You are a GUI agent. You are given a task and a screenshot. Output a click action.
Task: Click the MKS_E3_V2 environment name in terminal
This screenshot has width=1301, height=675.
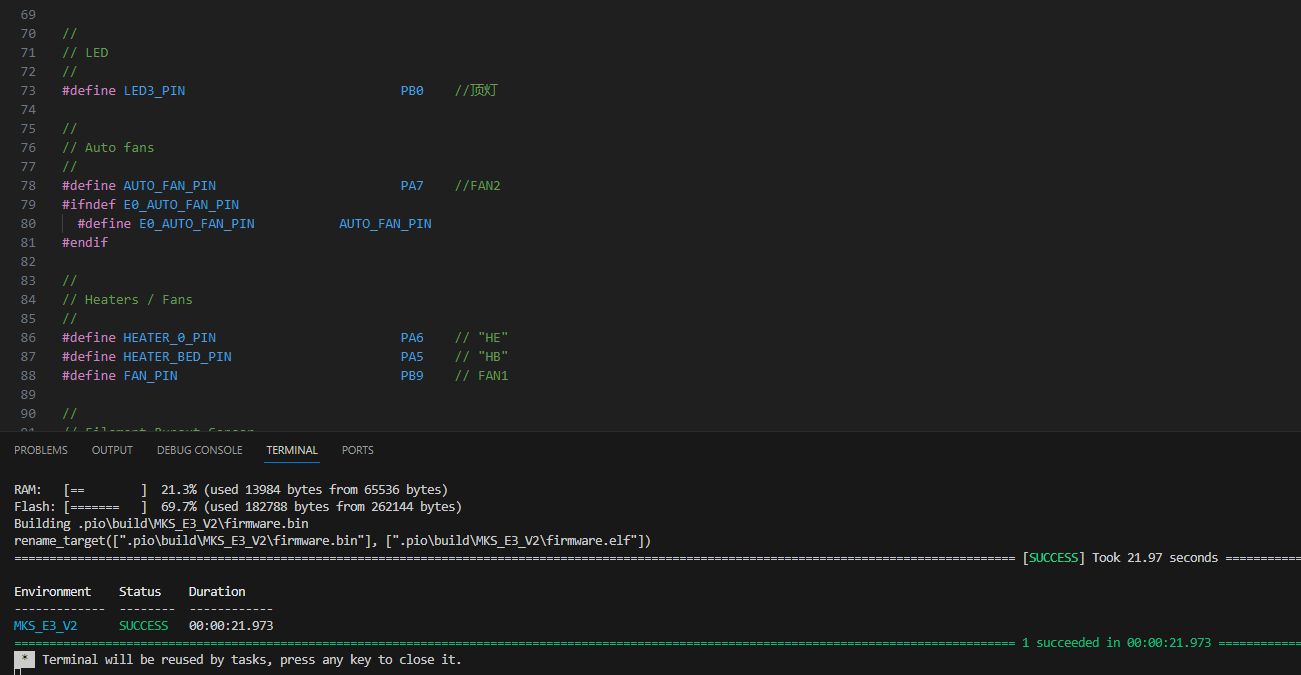[x=45, y=626]
